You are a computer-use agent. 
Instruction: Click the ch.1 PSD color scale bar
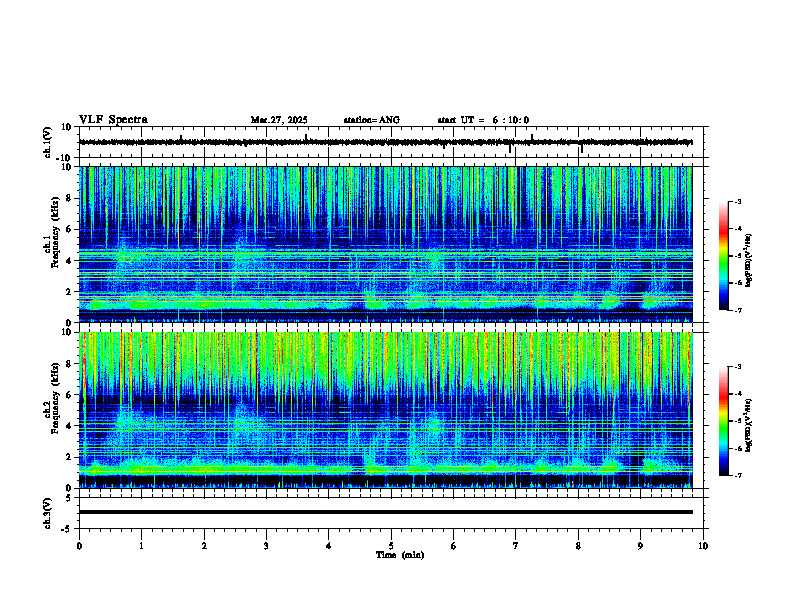pos(723,256)
